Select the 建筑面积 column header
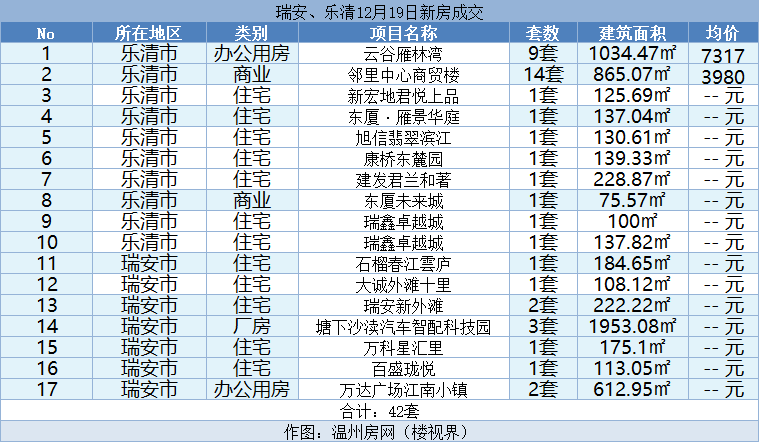Viewport: 759px width, 442px height. (x=632, y=33)
